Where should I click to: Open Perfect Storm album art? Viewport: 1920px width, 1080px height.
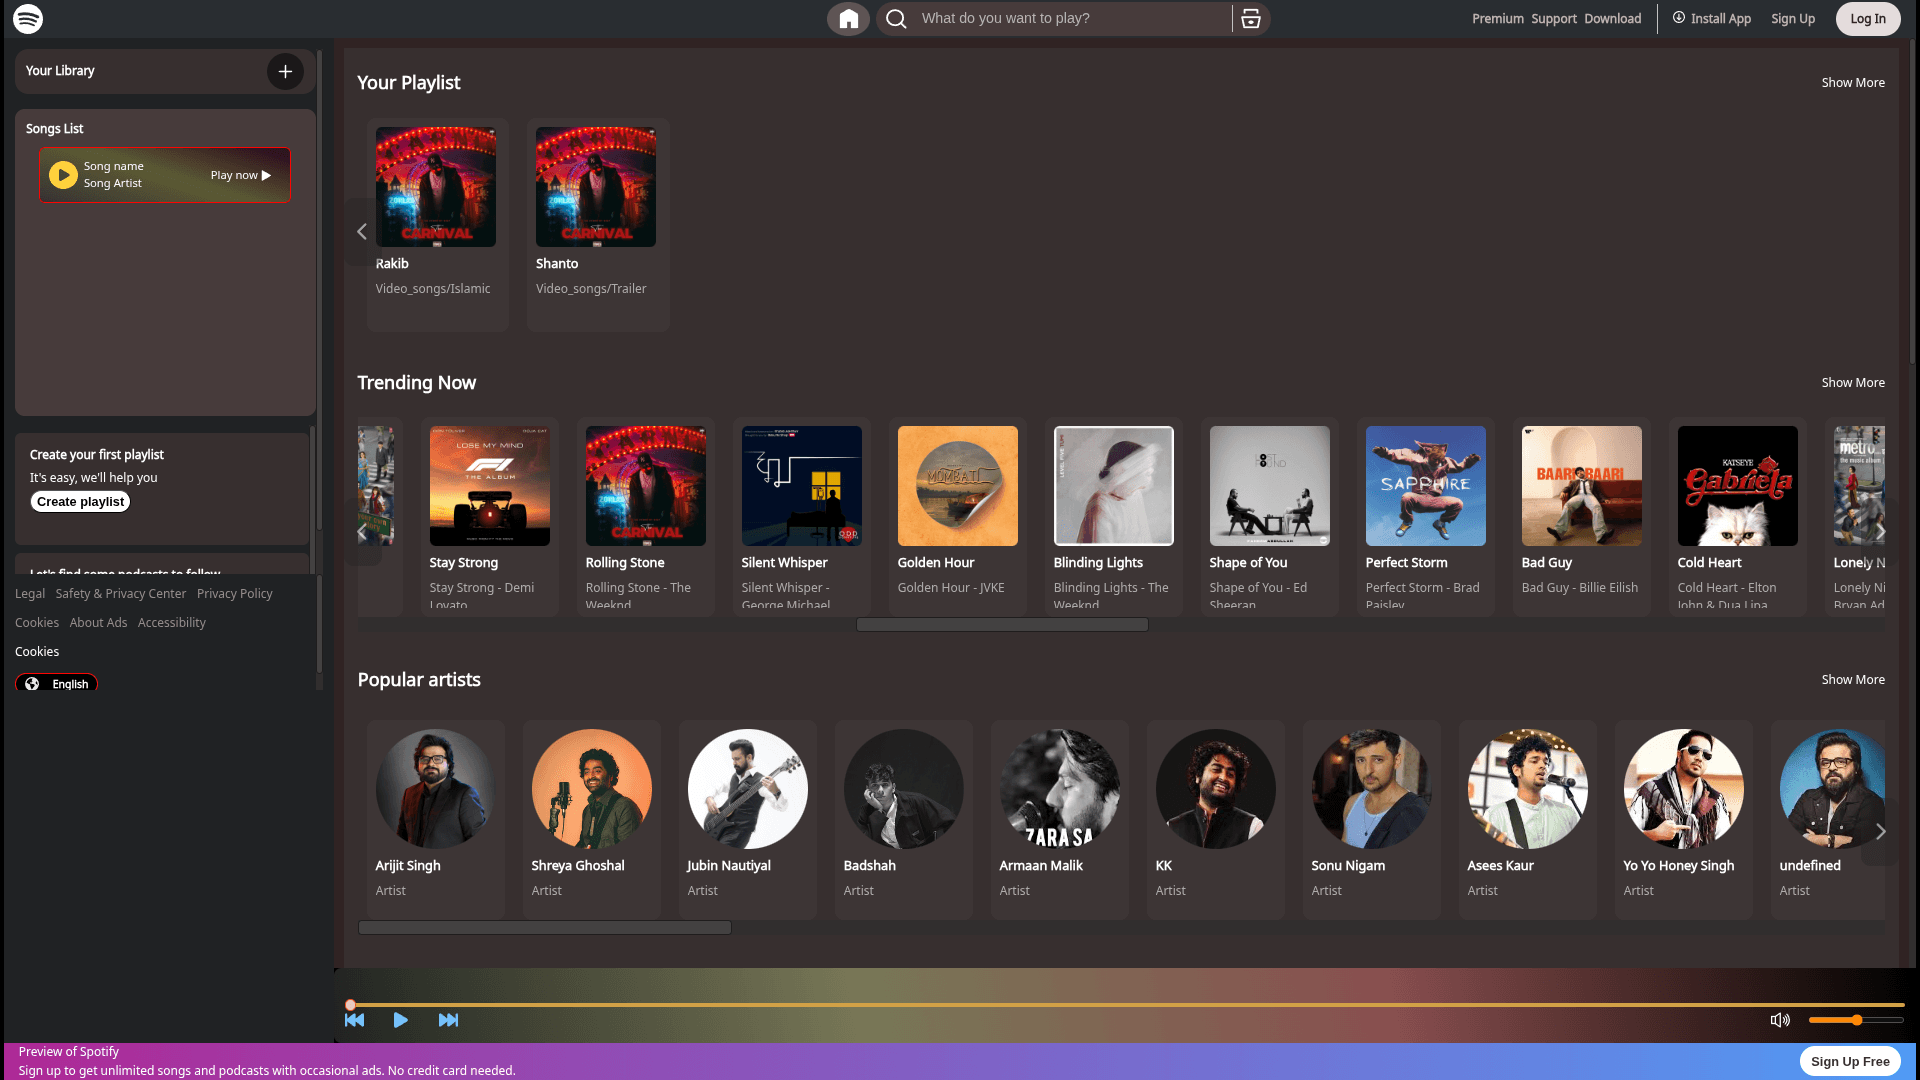click(x=1426, y=486)
